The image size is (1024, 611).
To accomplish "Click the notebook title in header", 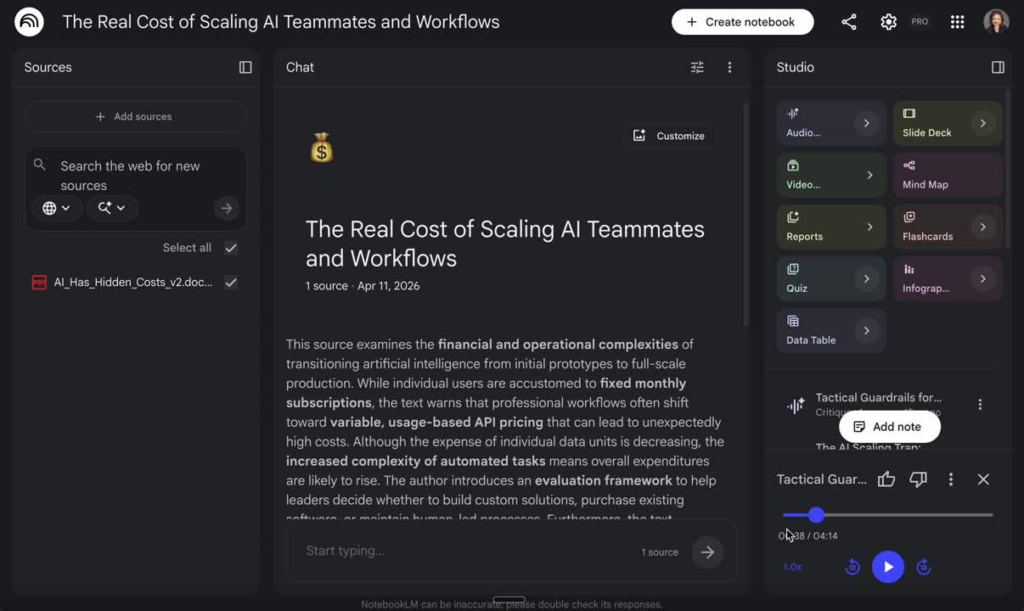I will point(281,22).
